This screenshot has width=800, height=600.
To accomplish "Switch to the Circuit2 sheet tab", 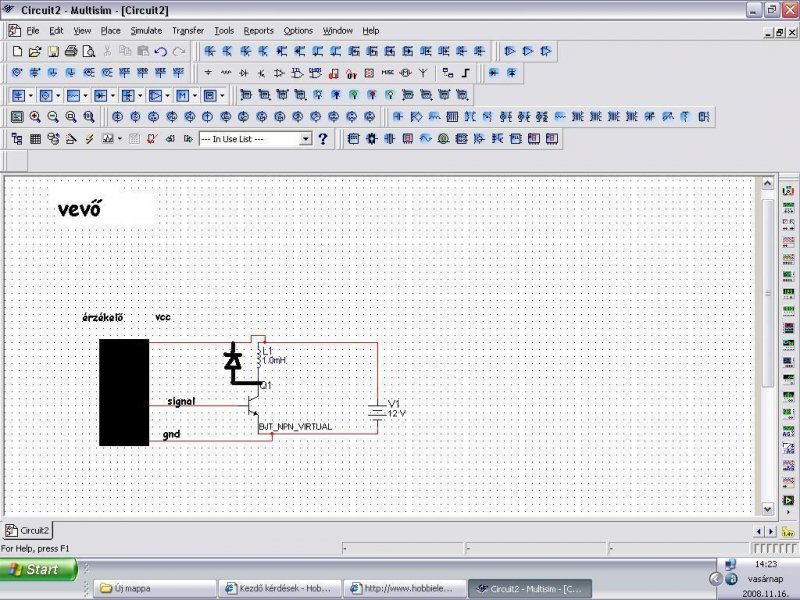I will (x=27, y=531).
